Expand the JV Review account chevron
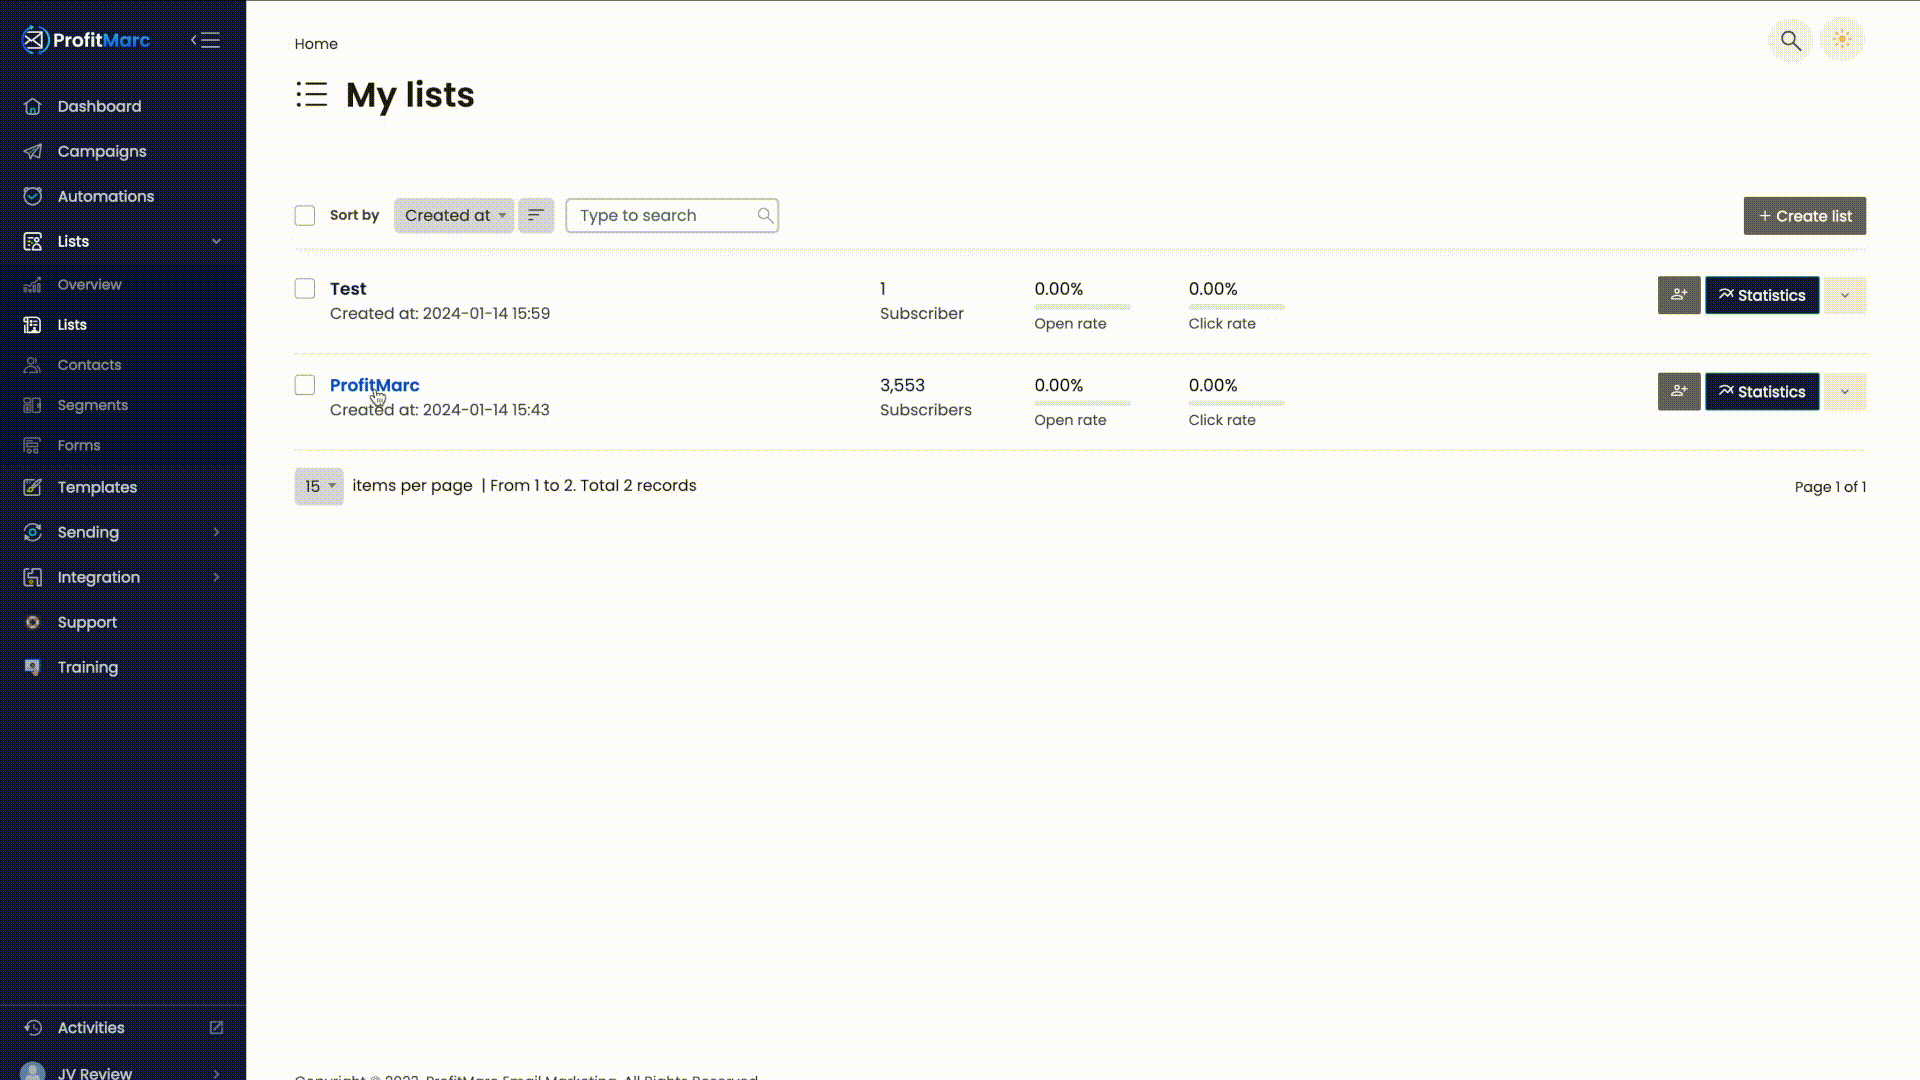The width and height of the screenshot is (1920, 1080). pyautogui.click(x=216, y=1073)
